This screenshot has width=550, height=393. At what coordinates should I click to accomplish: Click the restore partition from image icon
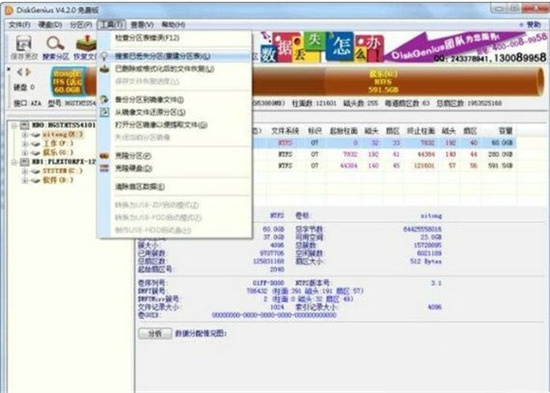[x=104, y=112]
